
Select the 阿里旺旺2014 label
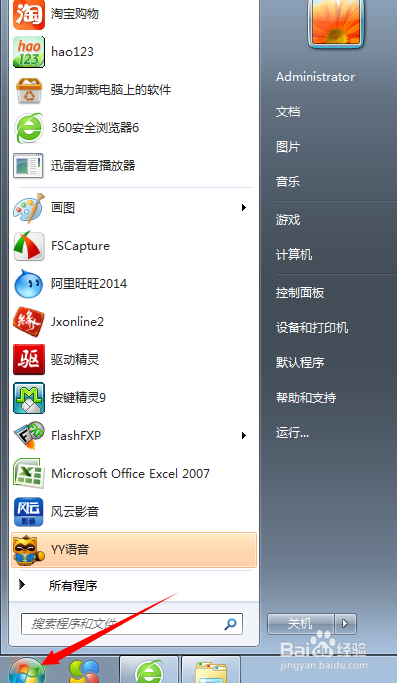pyautogui.click(x=89, y=284)
